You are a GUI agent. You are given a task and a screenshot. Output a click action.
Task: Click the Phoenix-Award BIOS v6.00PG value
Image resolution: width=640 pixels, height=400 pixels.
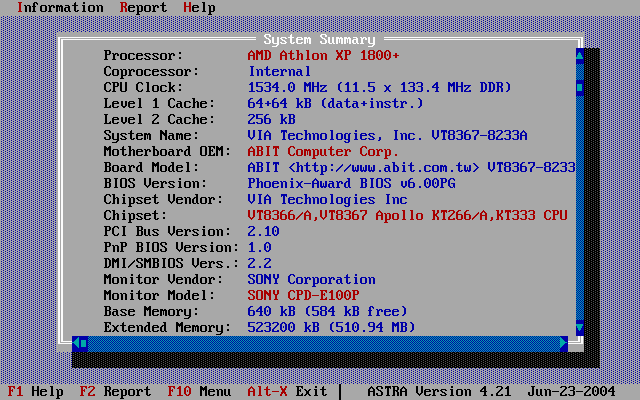351,183
